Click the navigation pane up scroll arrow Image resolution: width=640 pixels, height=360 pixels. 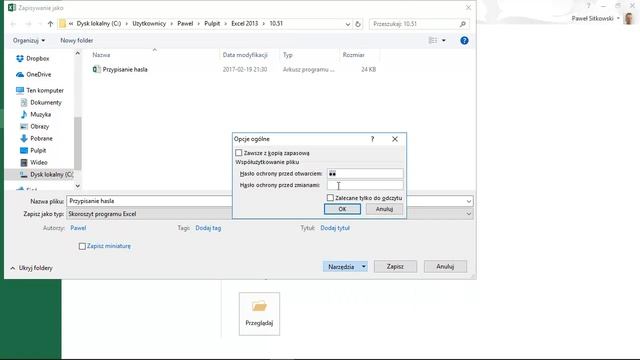coord(78,53)
